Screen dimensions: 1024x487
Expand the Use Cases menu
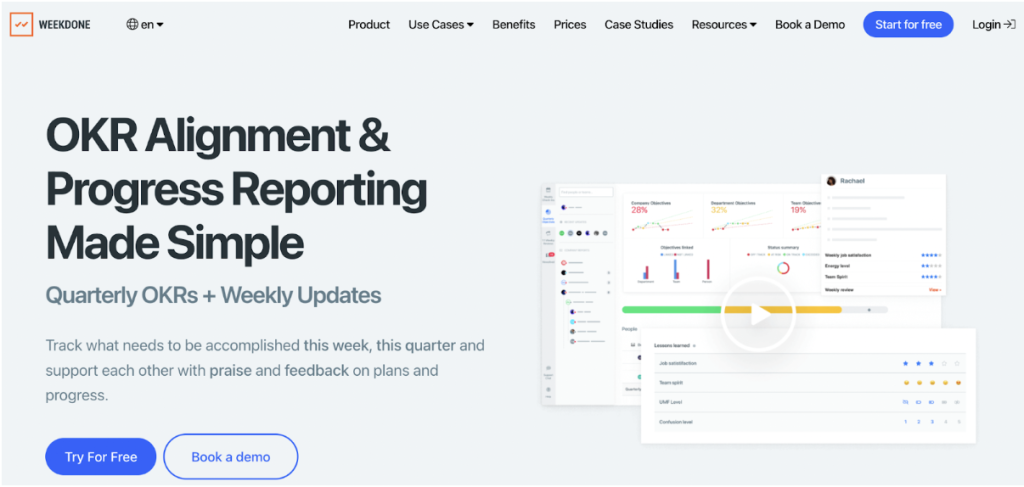point(441,24)
